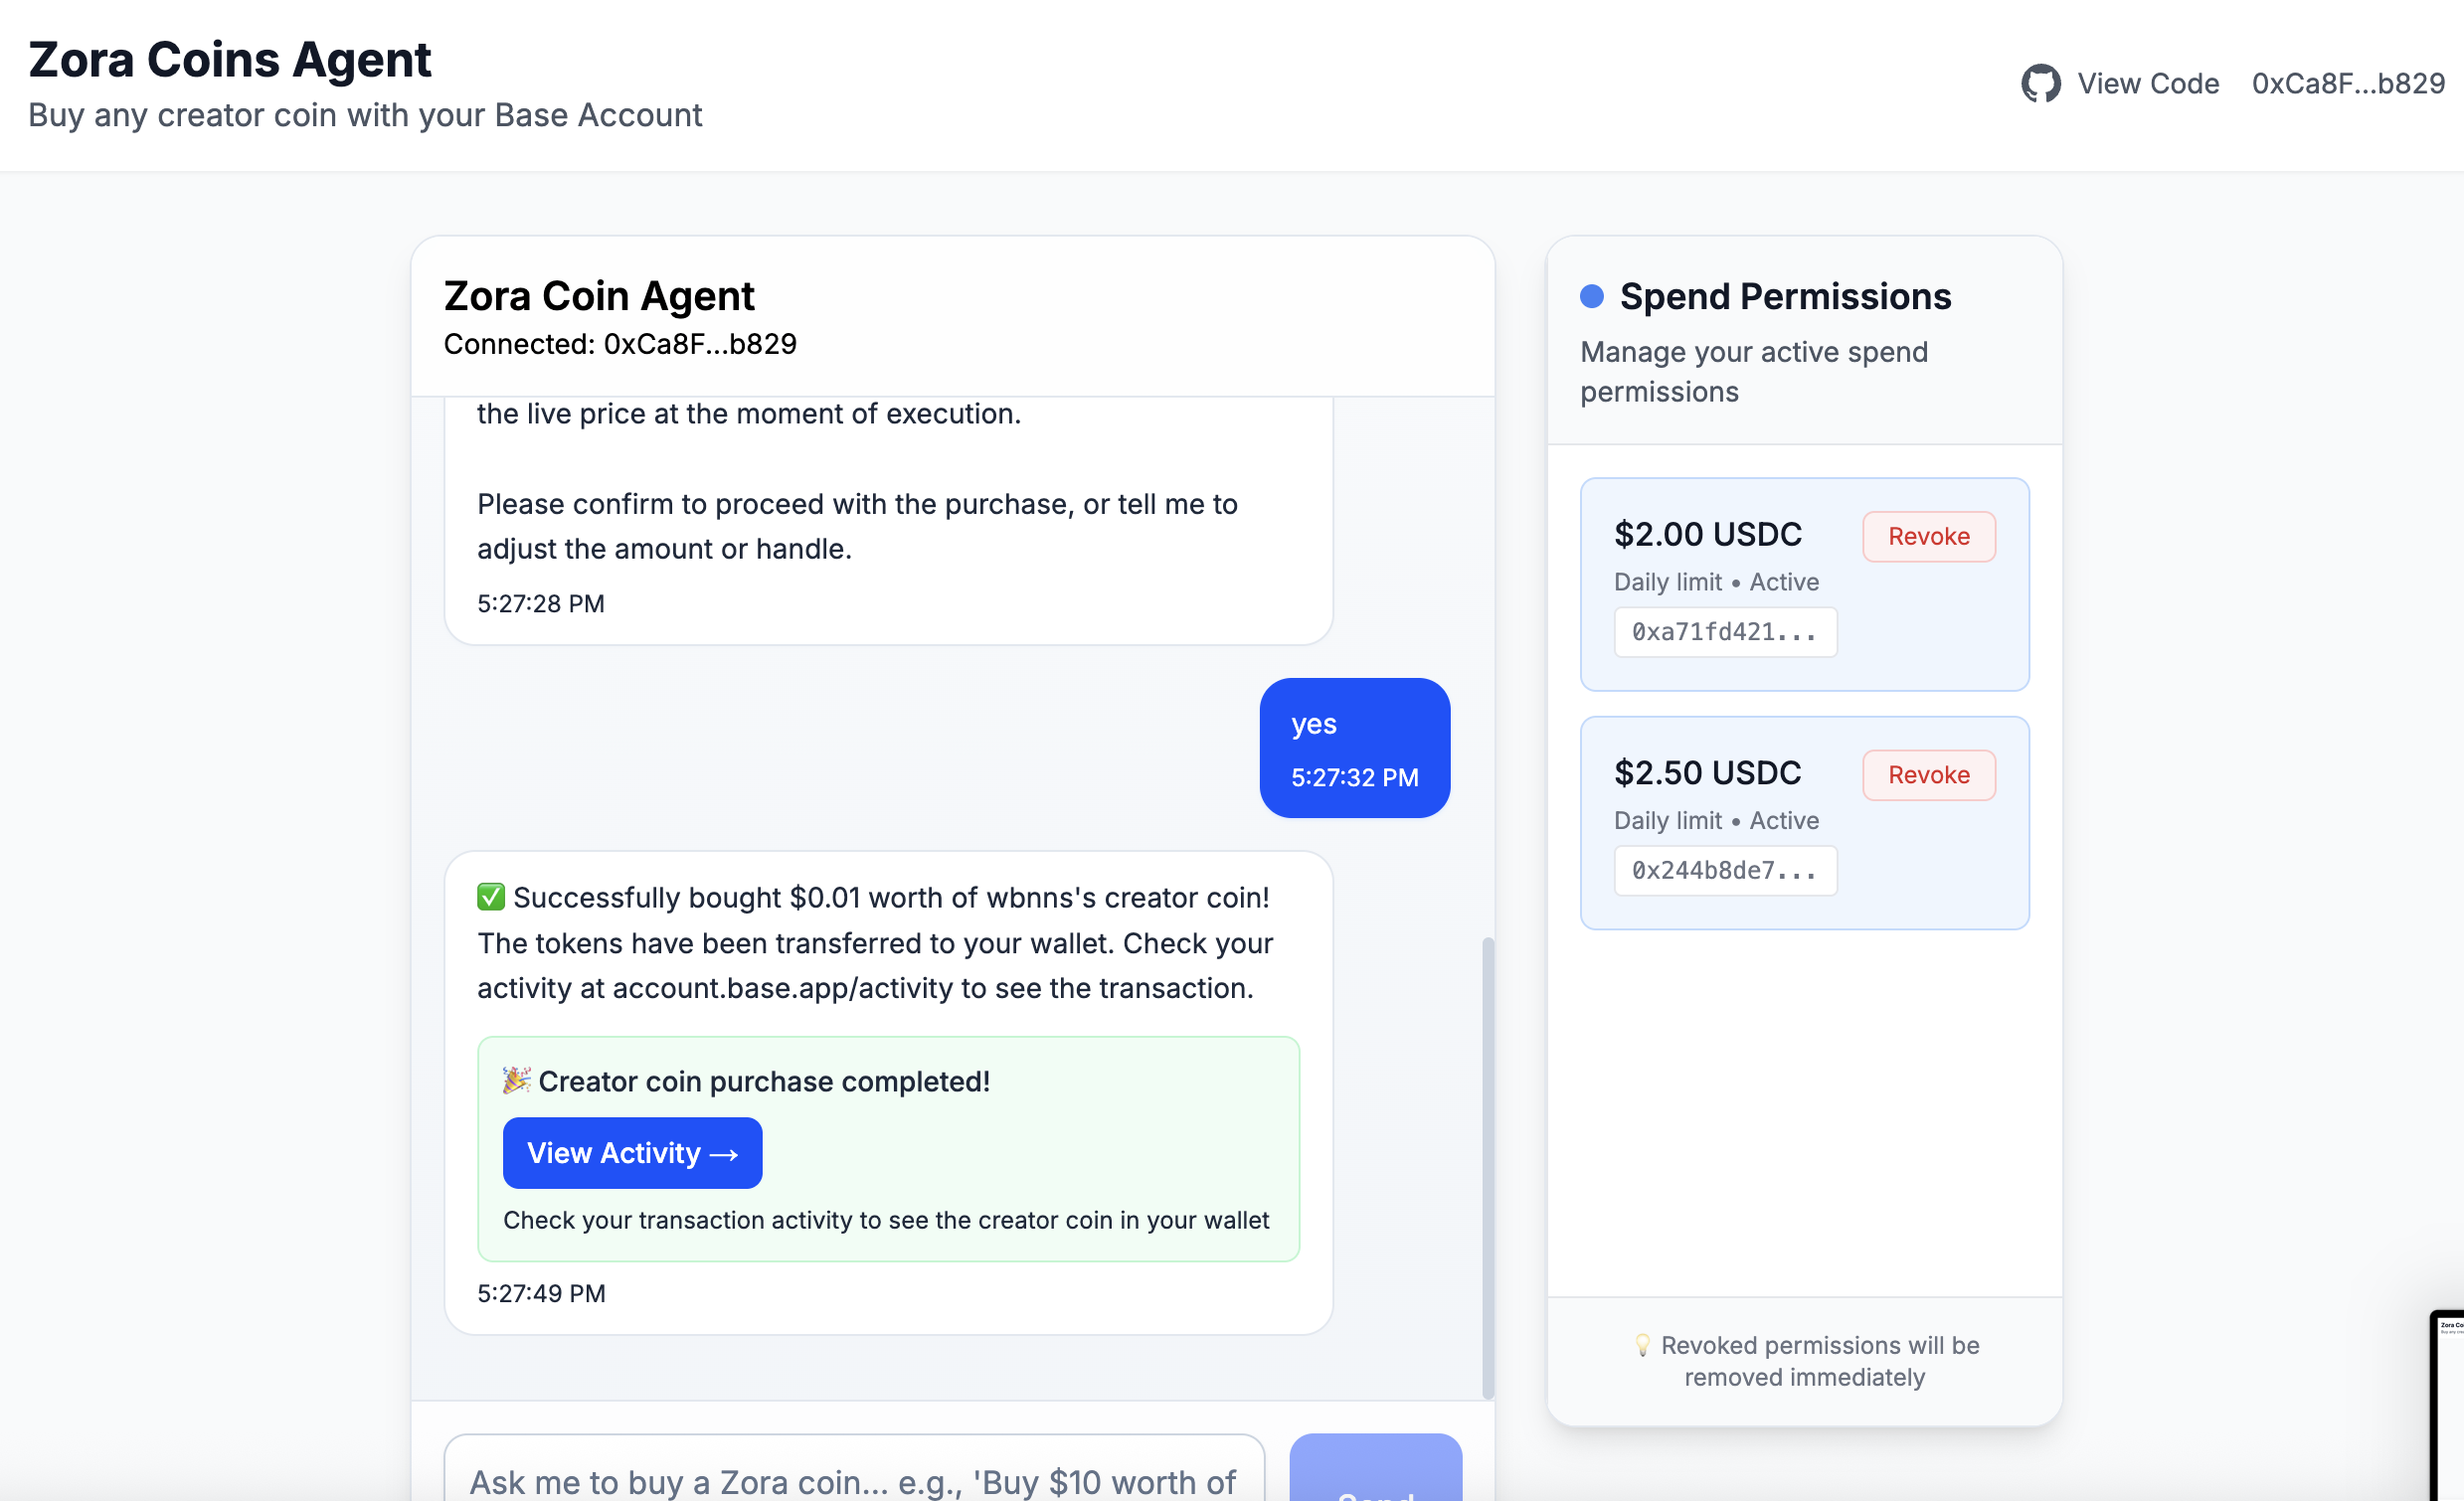Click the Zora Coins Agent page title
Viewport: 2464px width, 1501px height.
pos(230,59)
